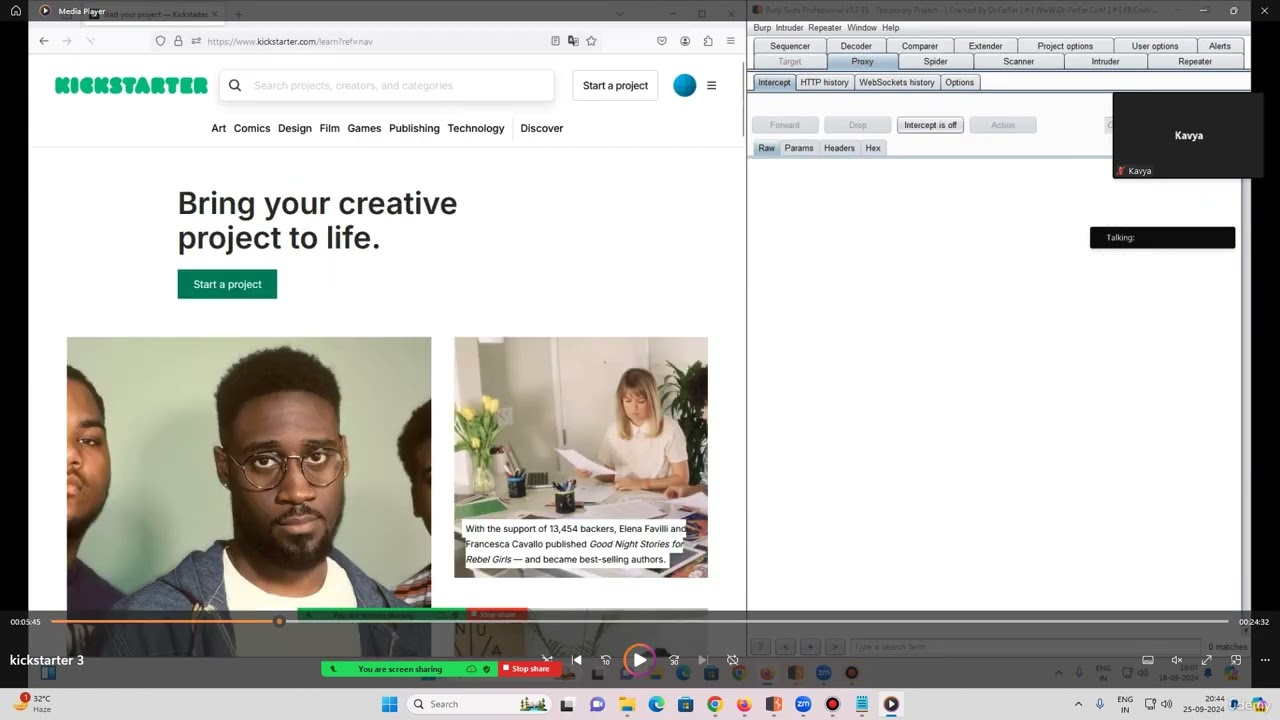Open the Windows Start menu
The height and width of the screenshot is (720, 1280).
pyautogui.click(x=389, y=704)
